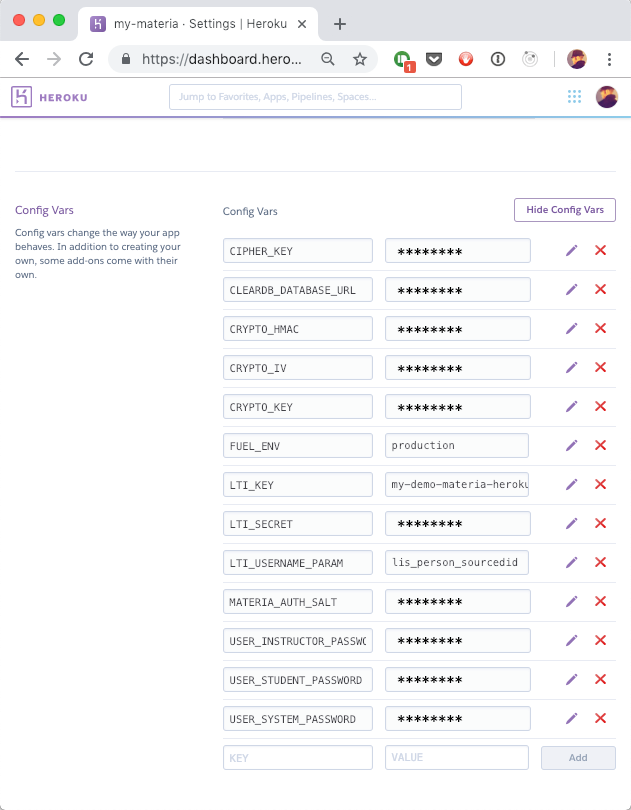631x810 pixels.
Task: Click the Jump to Favorites search box
Action: click(x=315, y=97)
